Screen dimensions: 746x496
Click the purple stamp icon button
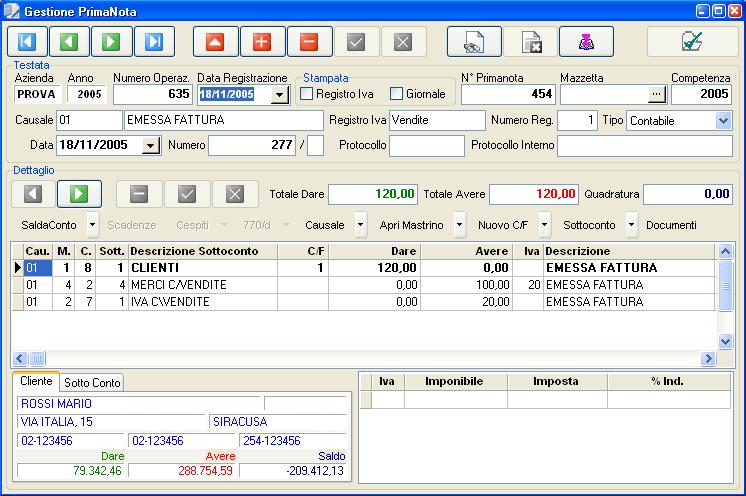pos(586,42)
